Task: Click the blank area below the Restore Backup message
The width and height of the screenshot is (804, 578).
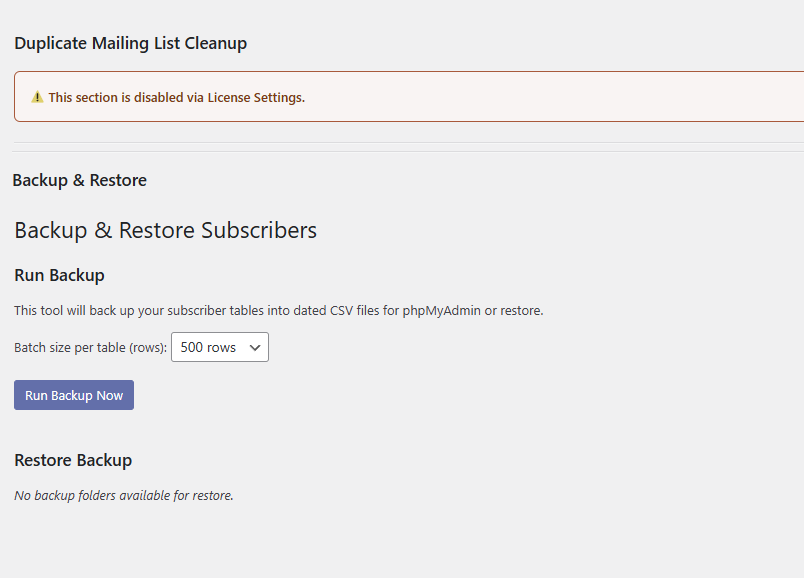Action: coord(400,540)
